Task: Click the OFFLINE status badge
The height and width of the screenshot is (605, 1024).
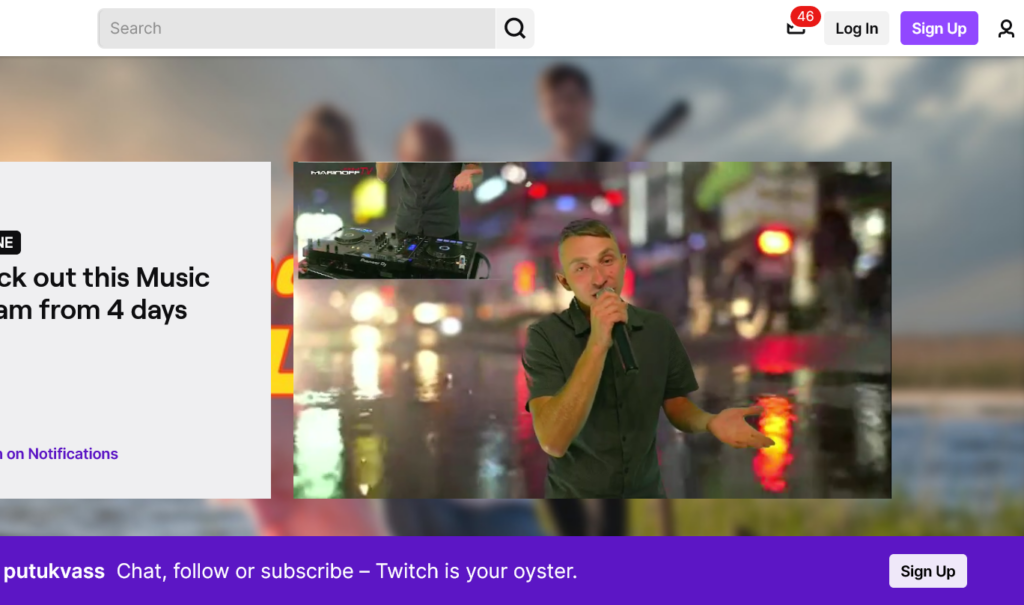Action: point(8,242)
